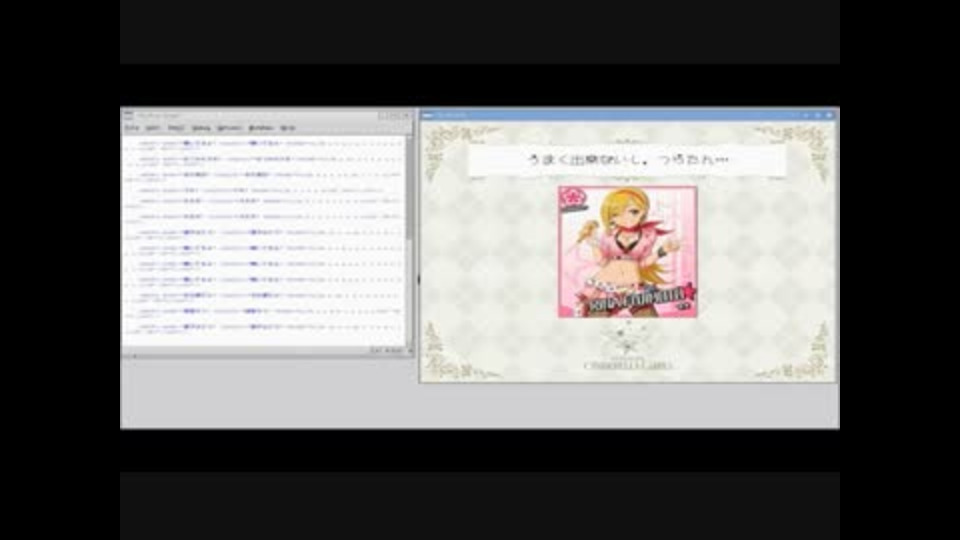Image resolution: width=960 pixels, height=540 pixels.
Task: Open the Windows menu in Python Shell
Action: pos(261,128)
